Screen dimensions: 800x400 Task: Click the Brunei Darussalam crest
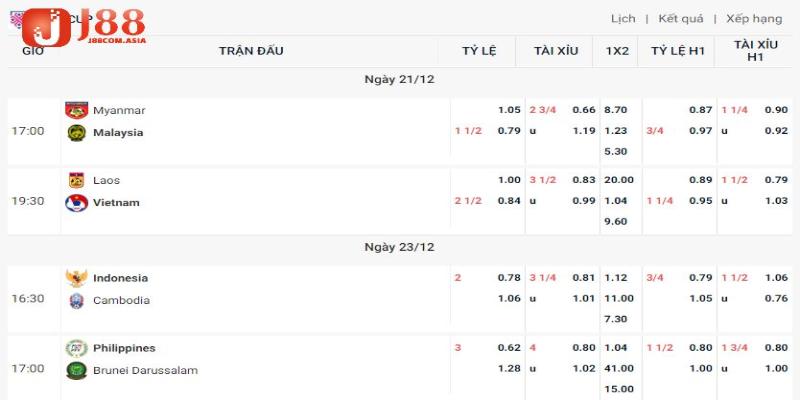(77, 370)
